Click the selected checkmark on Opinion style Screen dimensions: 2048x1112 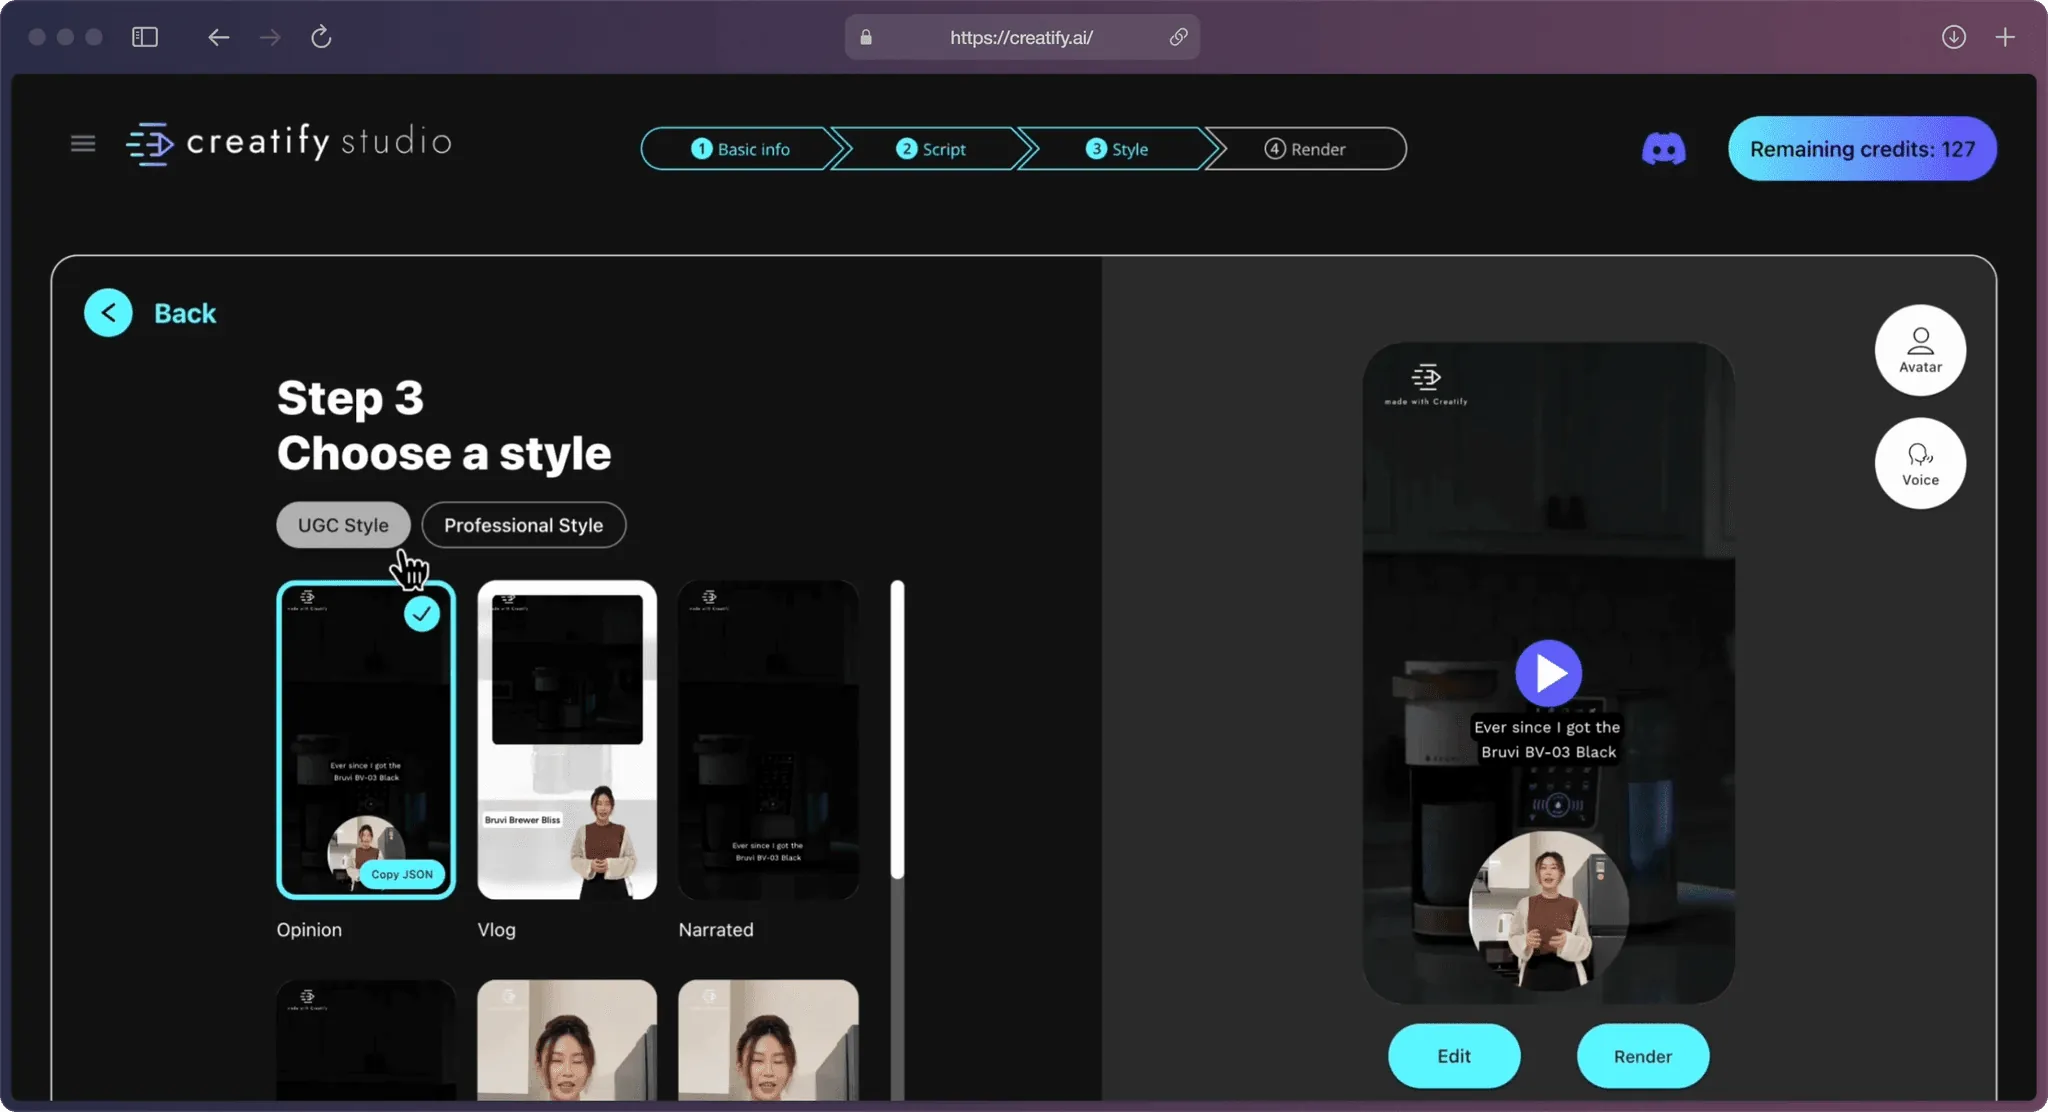(422, 613)
